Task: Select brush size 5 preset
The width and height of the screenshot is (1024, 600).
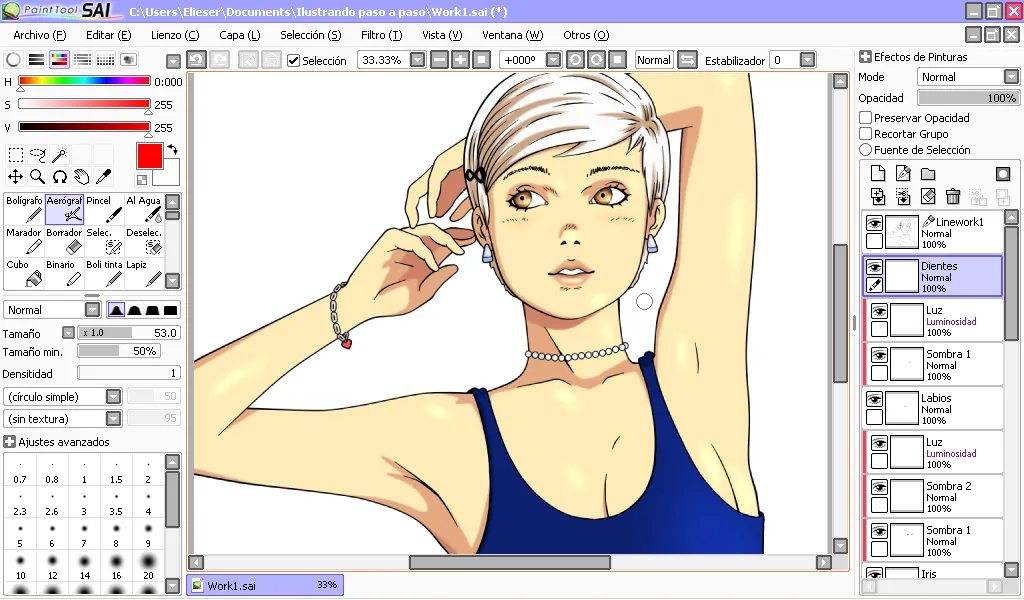Action: pyautogui.click(x=20, y=534)
